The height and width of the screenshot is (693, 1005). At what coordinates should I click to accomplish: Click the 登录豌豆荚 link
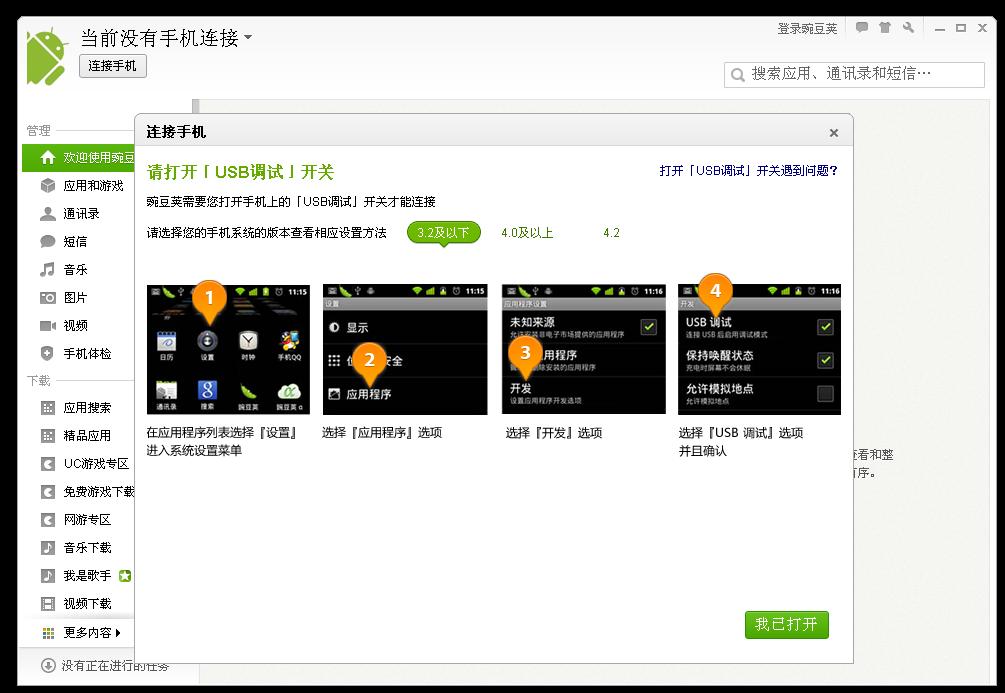807,29
